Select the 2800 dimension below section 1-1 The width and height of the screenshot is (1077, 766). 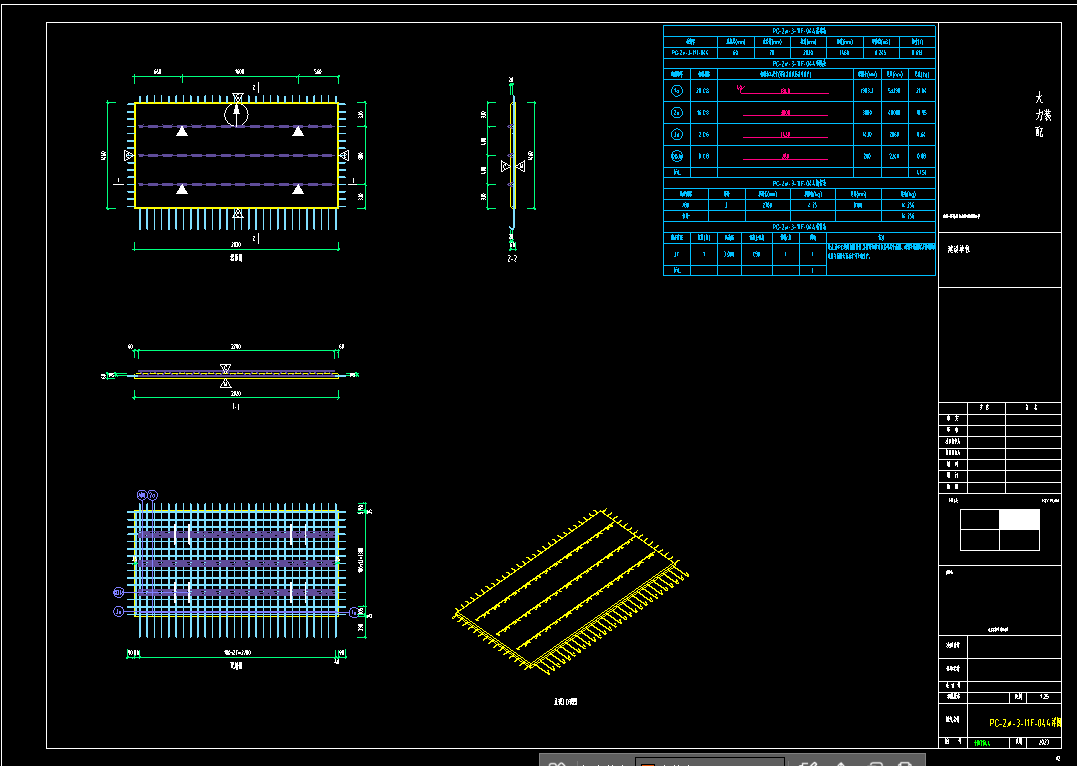click(x=236, y=394)
